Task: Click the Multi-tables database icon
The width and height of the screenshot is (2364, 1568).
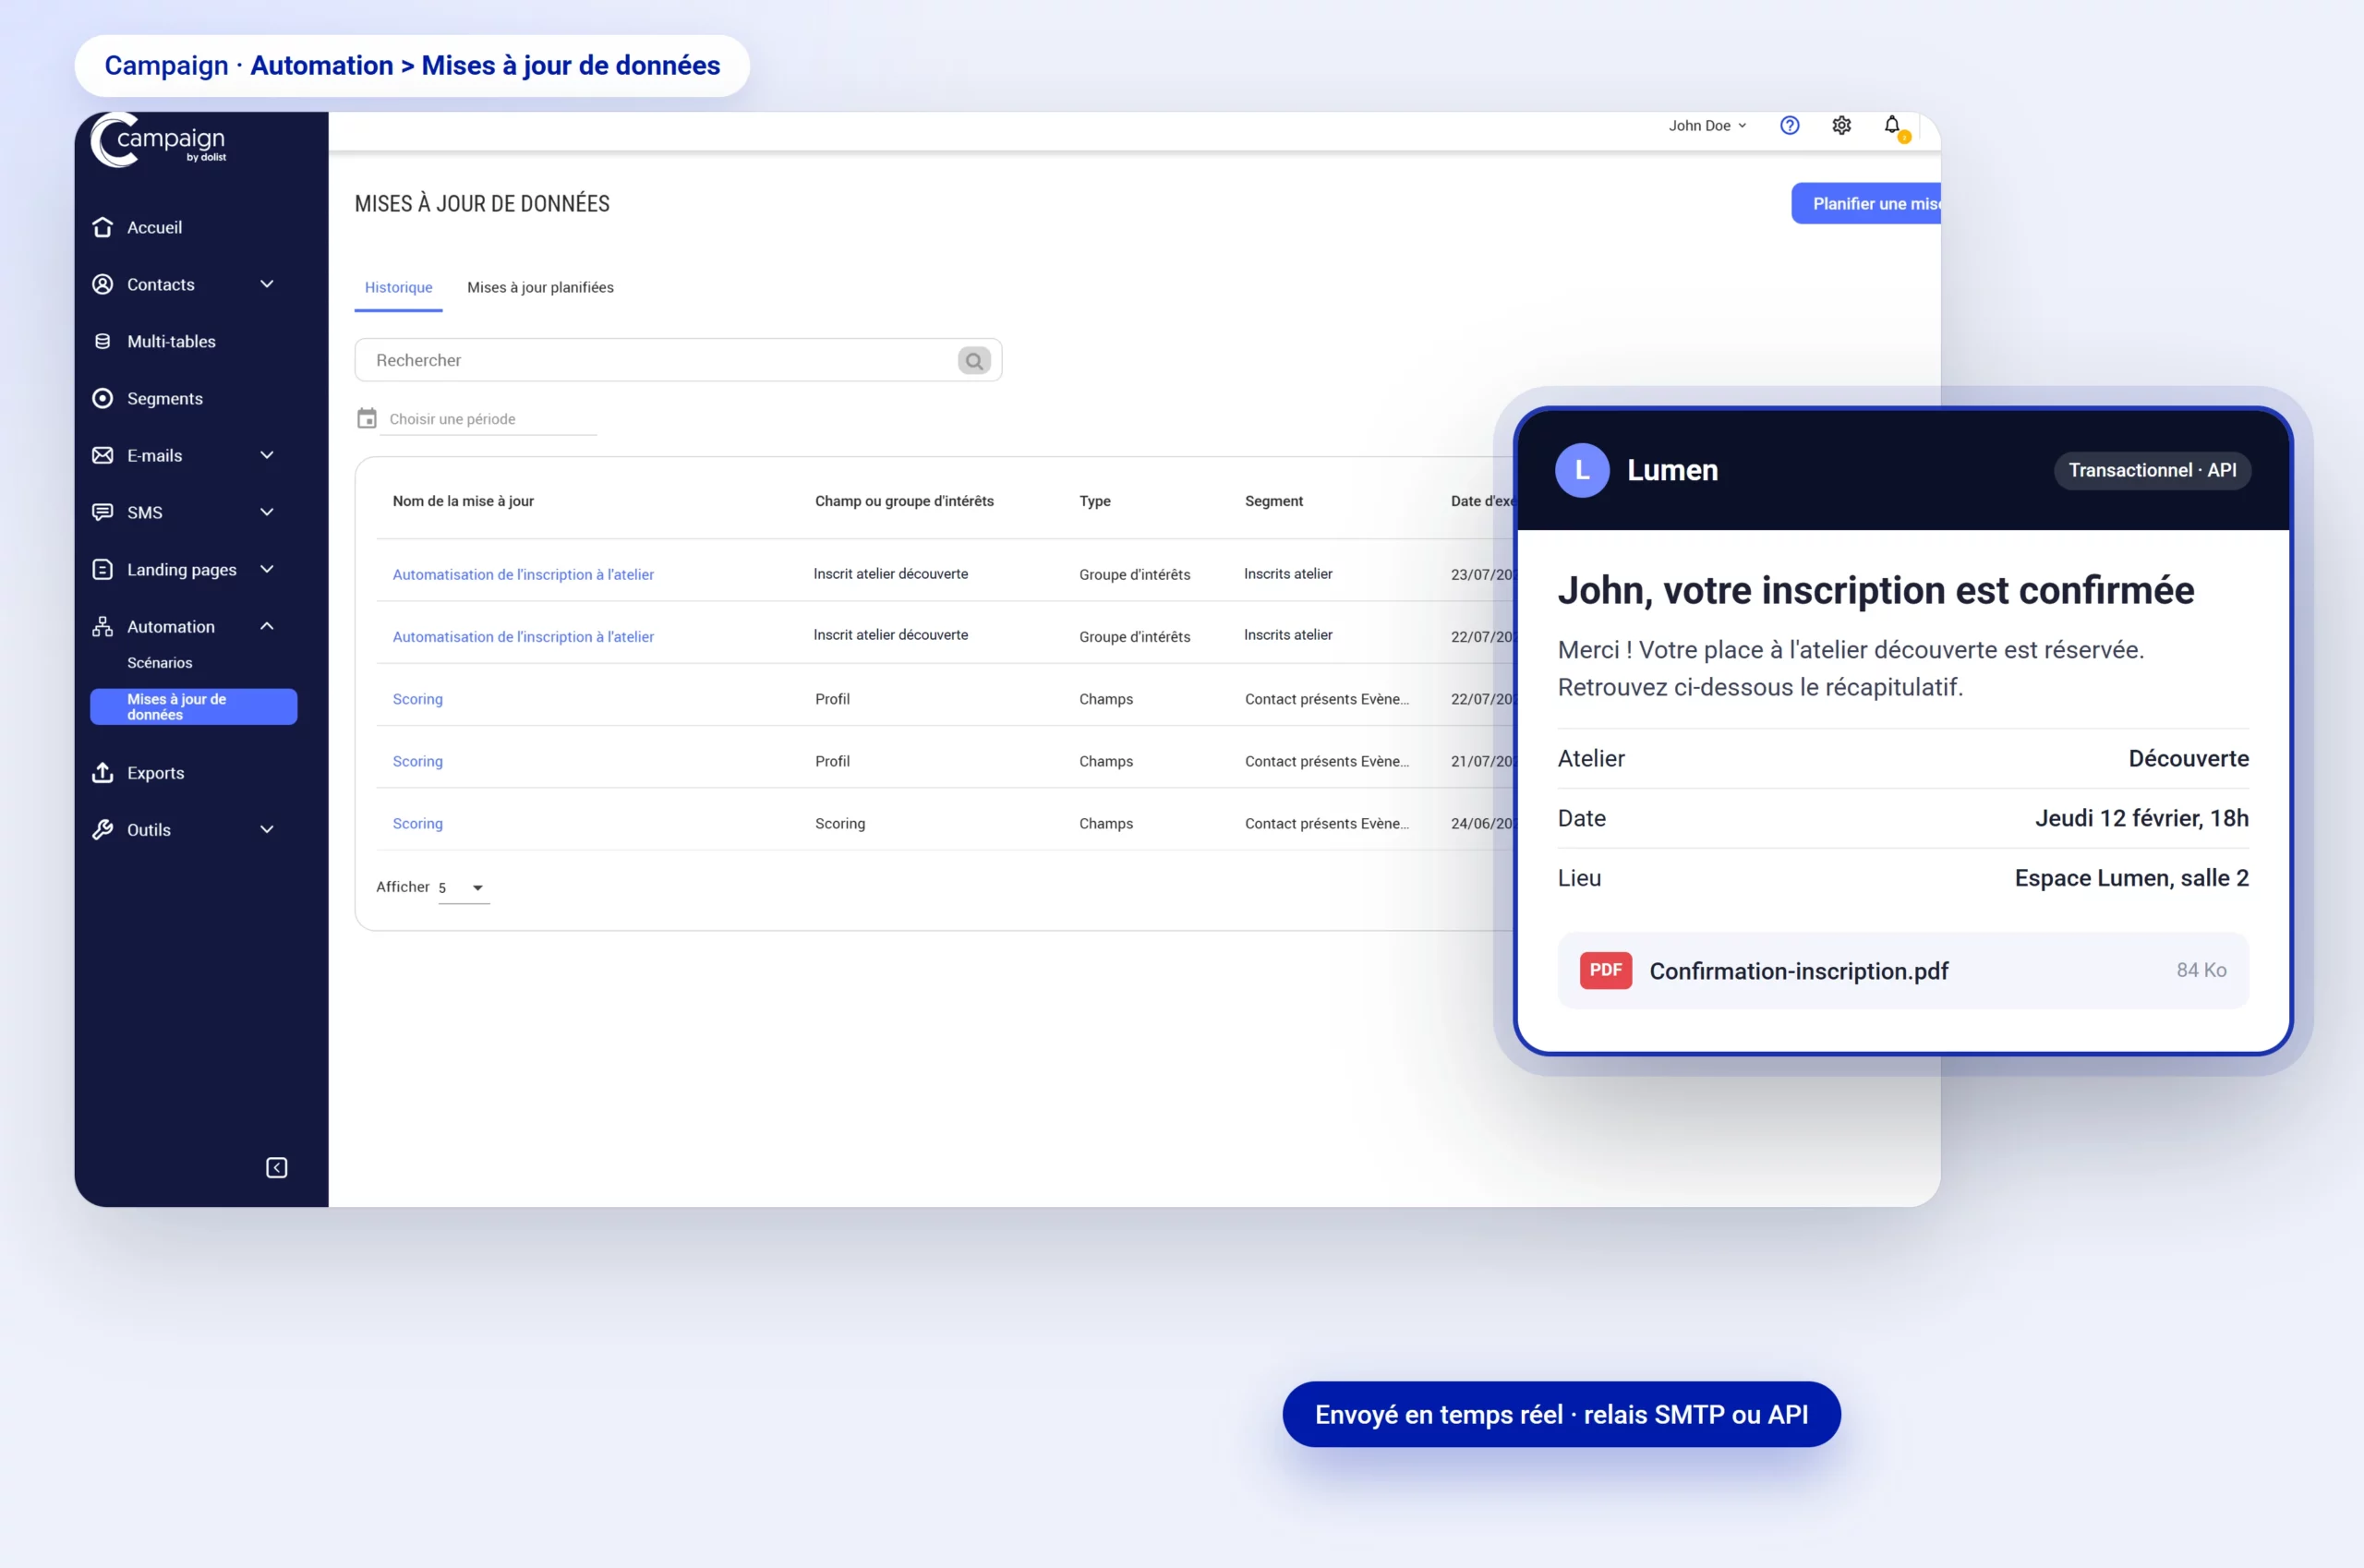Action: (102, 341)
